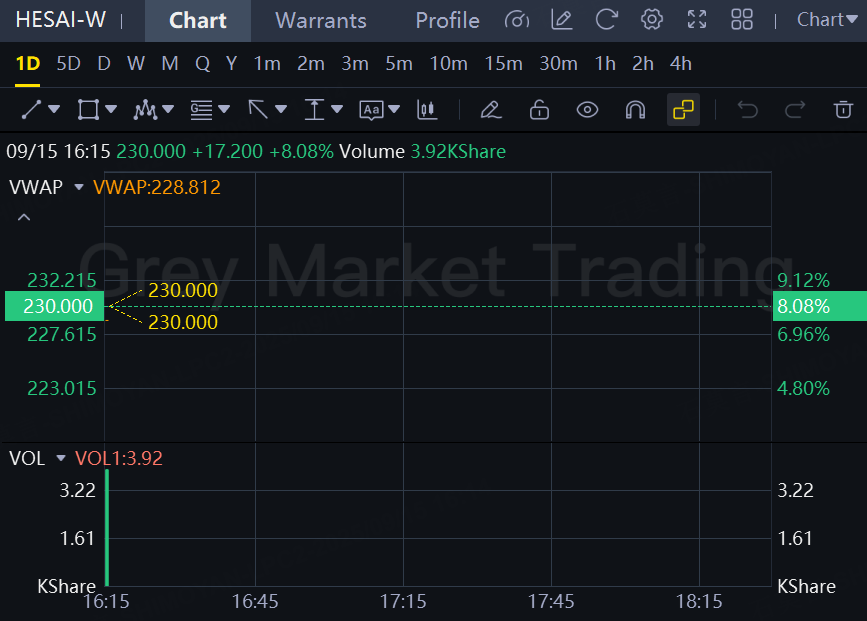Open the VWAP indicator dropdown
Viewport: 867px width, 621px height.
79,187
